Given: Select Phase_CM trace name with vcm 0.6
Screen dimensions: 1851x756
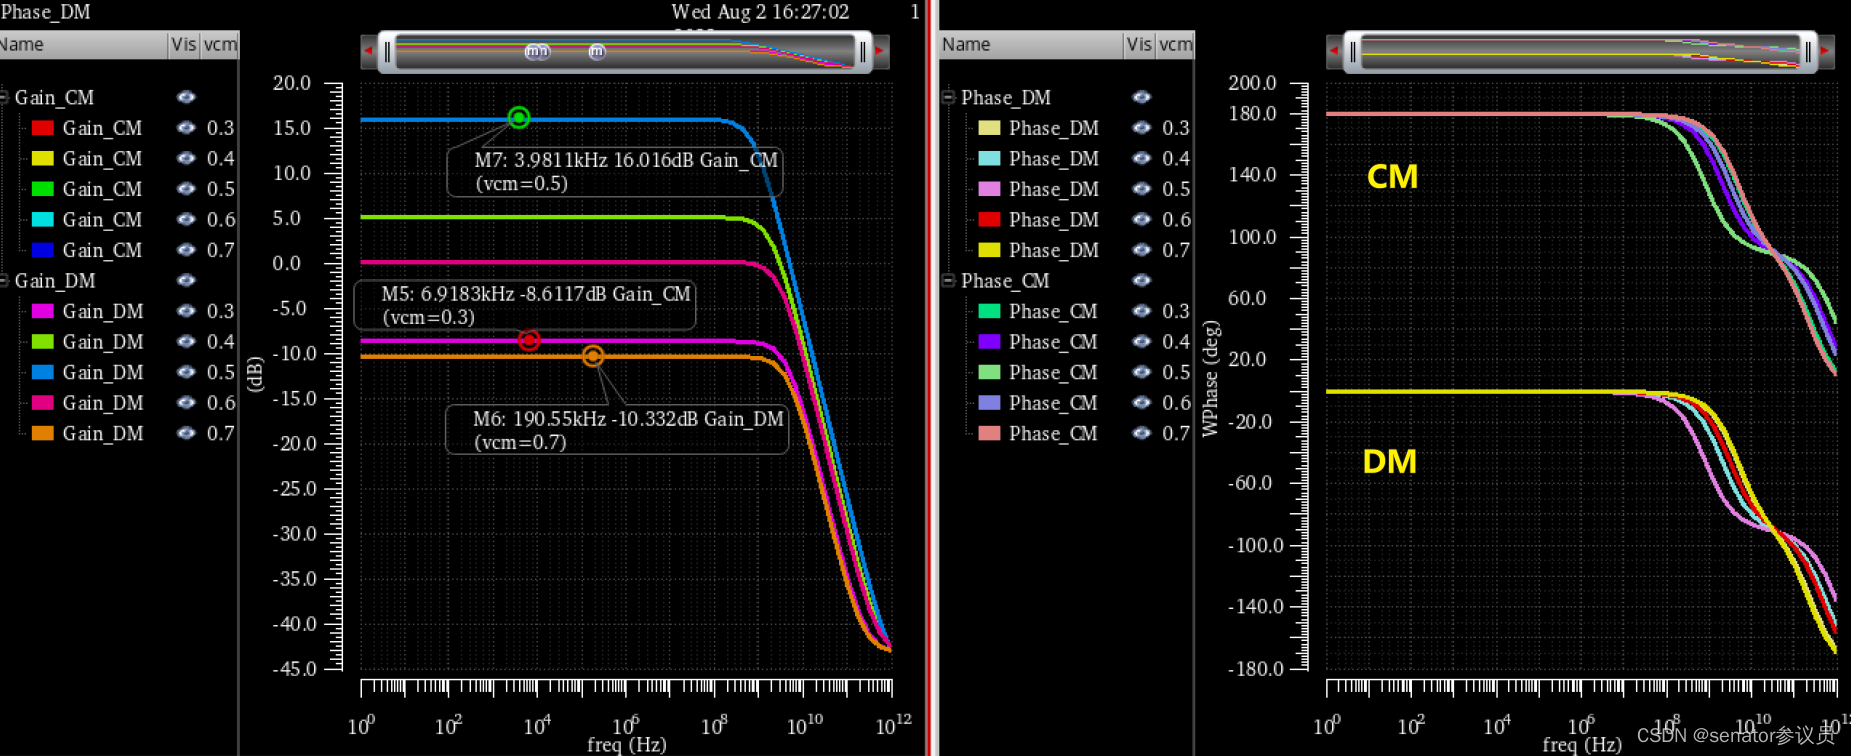Looking at the screenshot, I should tap(1053, 403).
